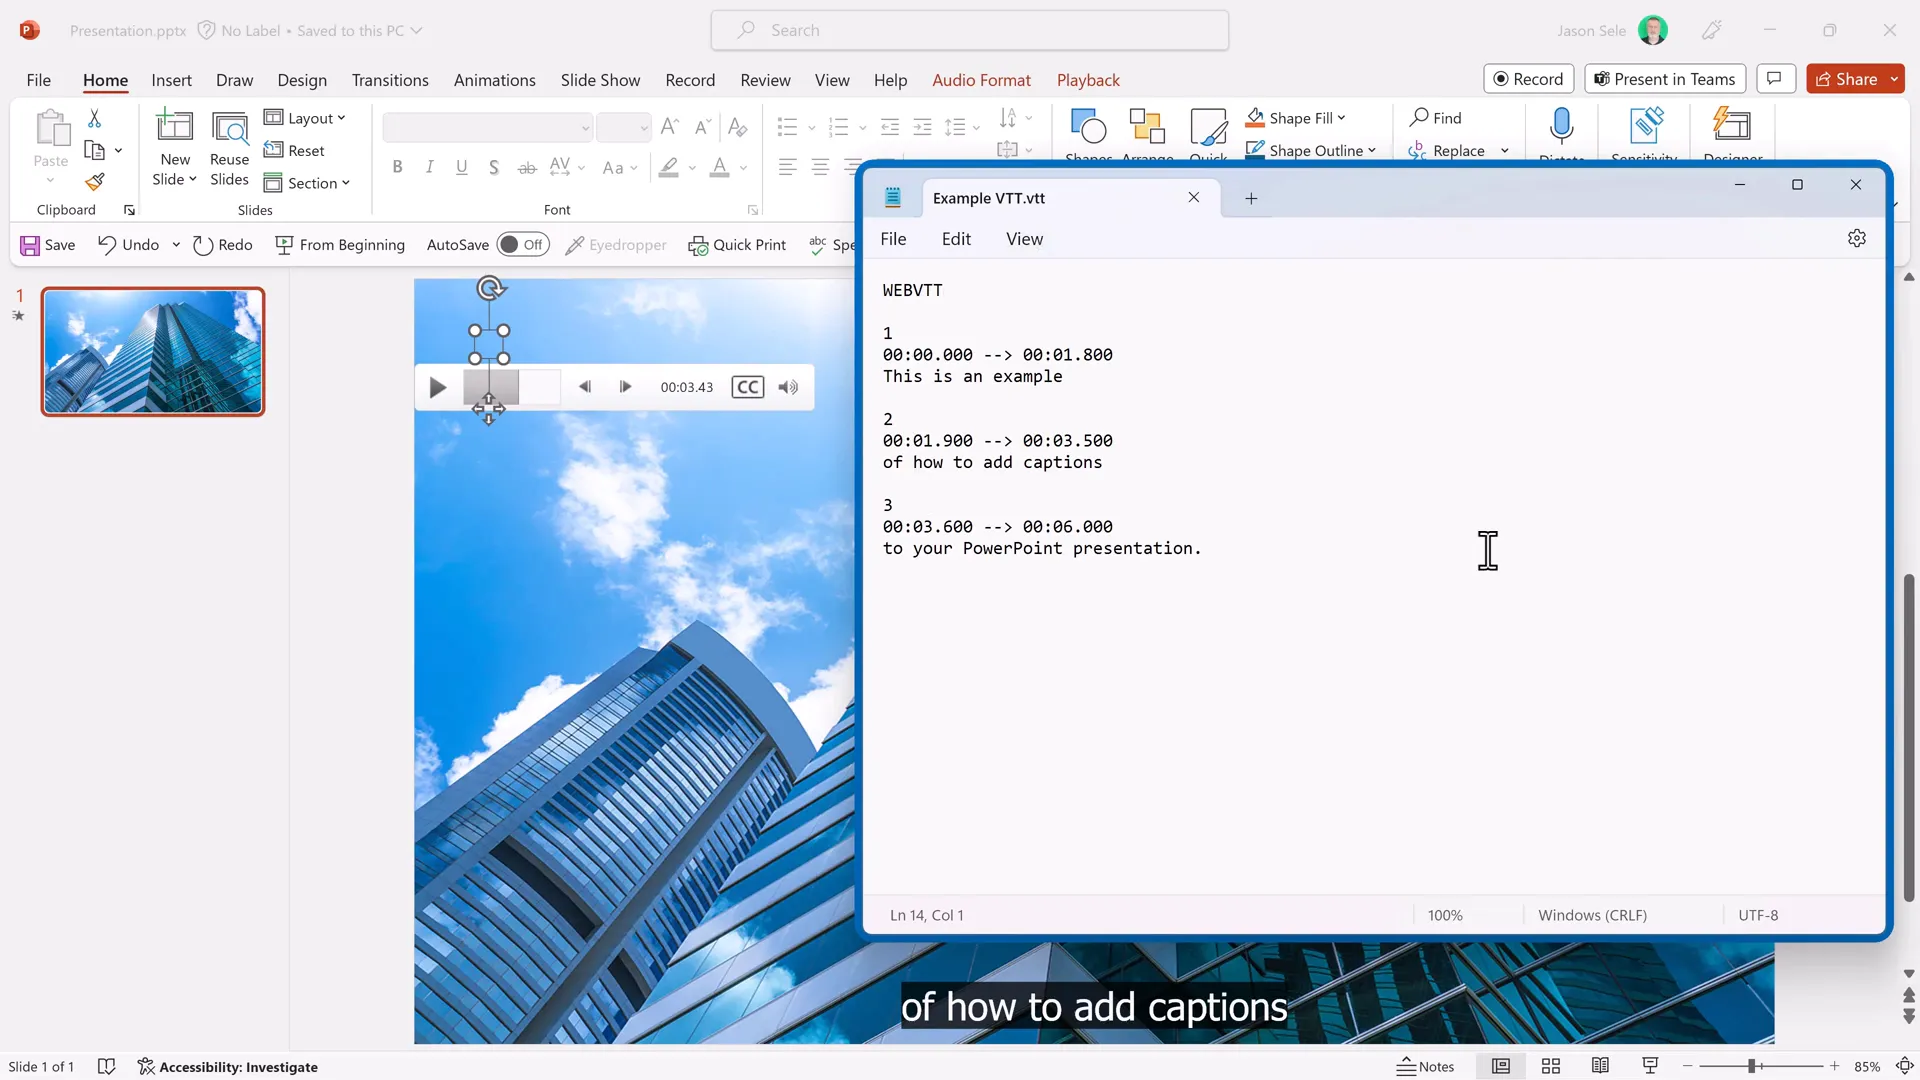Expand the Share button dropdown arrow
Screen dimensions: 1920x1080
click(x=1894, y=79)
